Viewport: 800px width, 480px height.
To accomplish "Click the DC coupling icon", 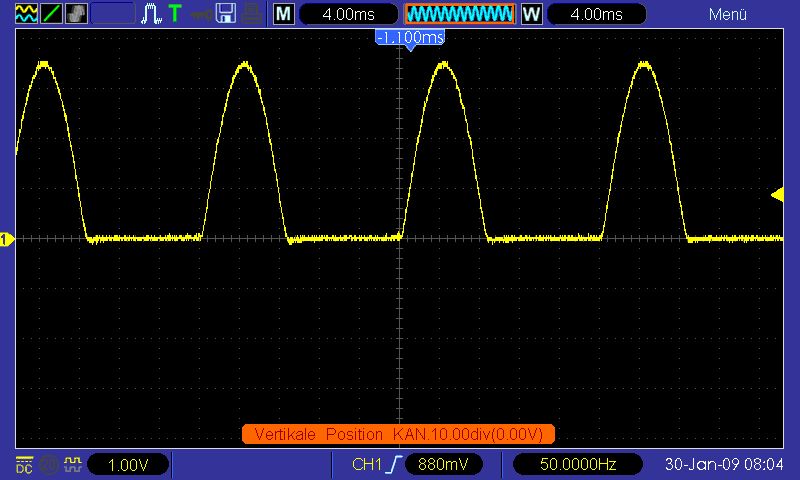I will [24, 465].
